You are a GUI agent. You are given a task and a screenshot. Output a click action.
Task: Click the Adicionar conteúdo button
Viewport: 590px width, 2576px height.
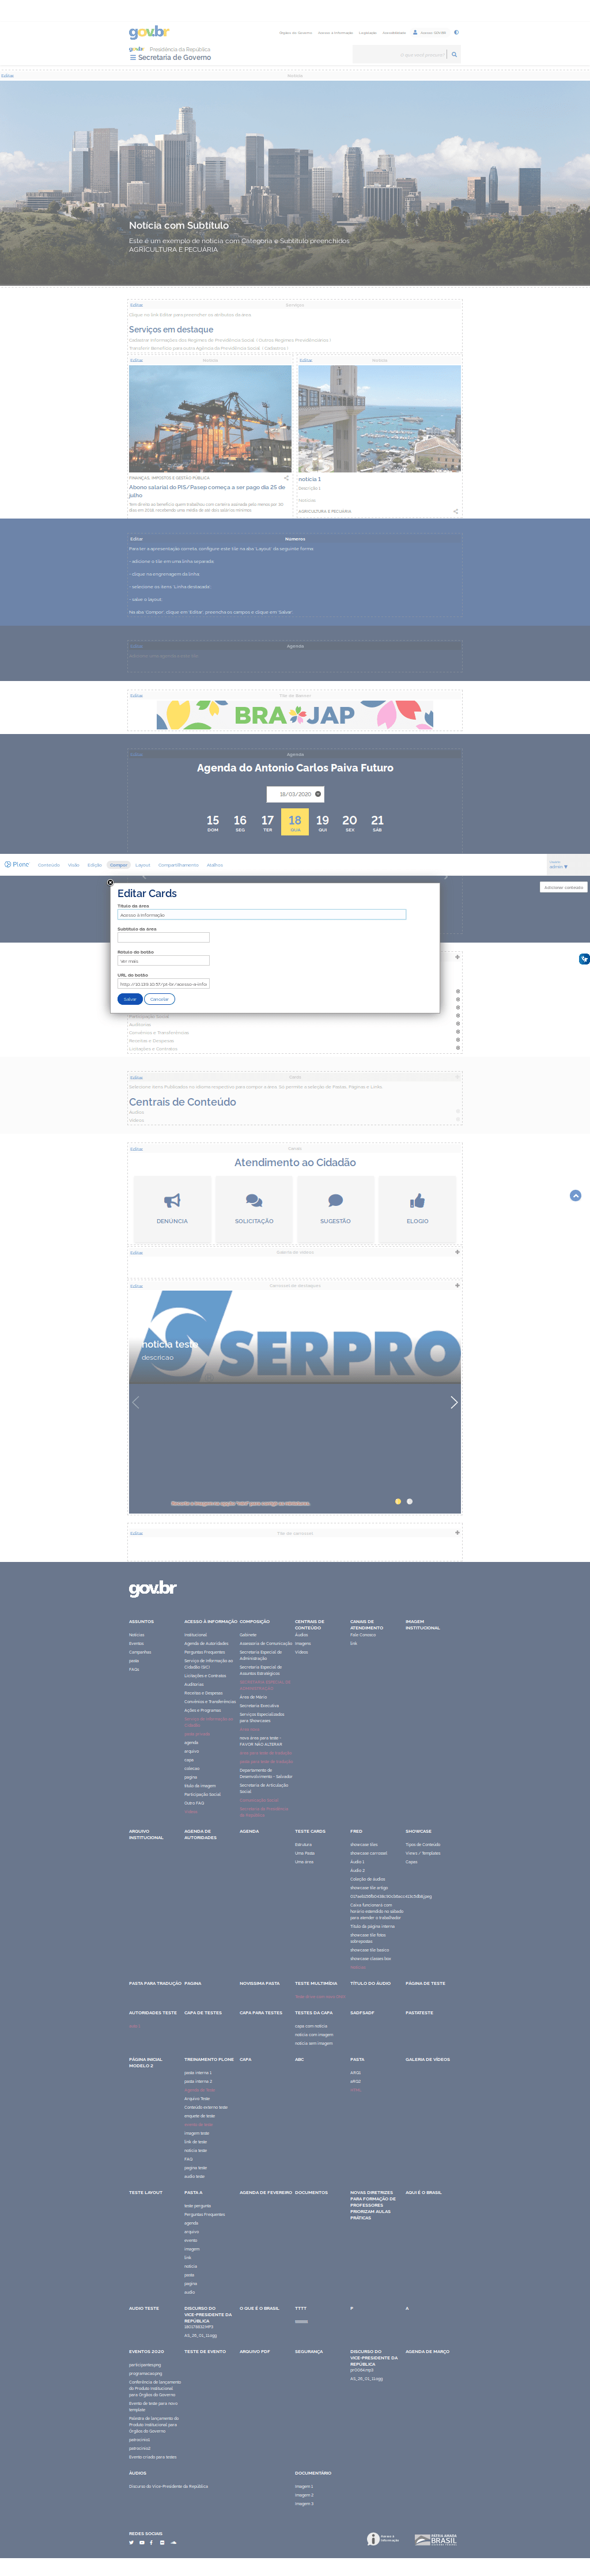coord(563,887)
